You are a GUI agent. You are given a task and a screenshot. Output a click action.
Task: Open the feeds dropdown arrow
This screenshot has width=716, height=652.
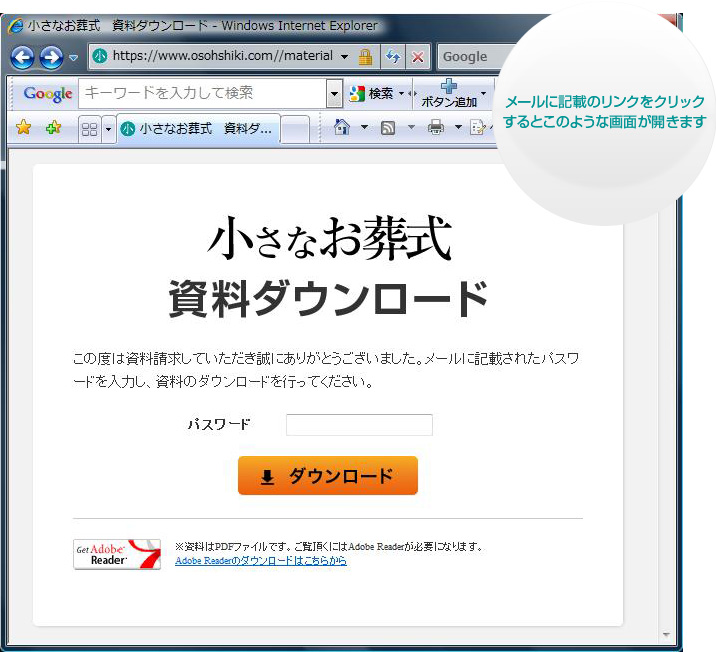click(x=411, y=127)
